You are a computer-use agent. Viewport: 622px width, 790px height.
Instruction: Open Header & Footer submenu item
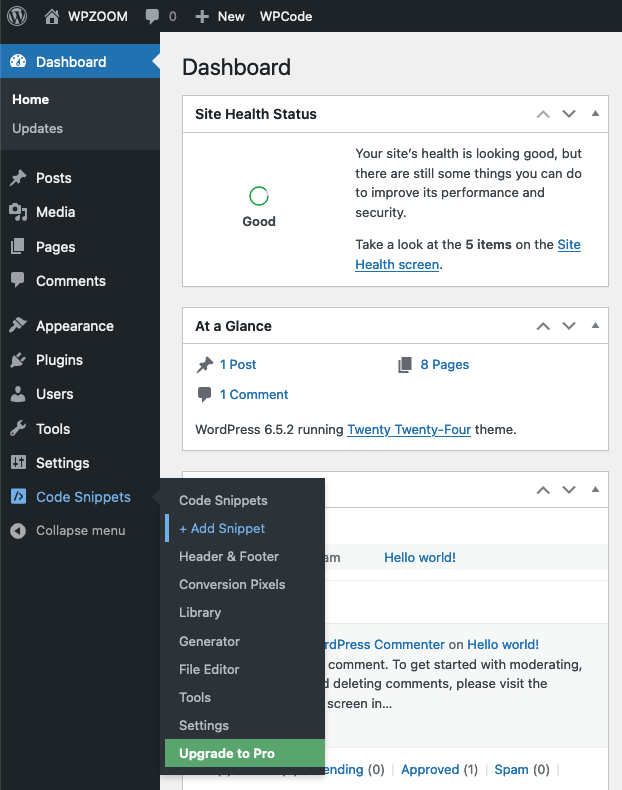(x=229, y=556)
